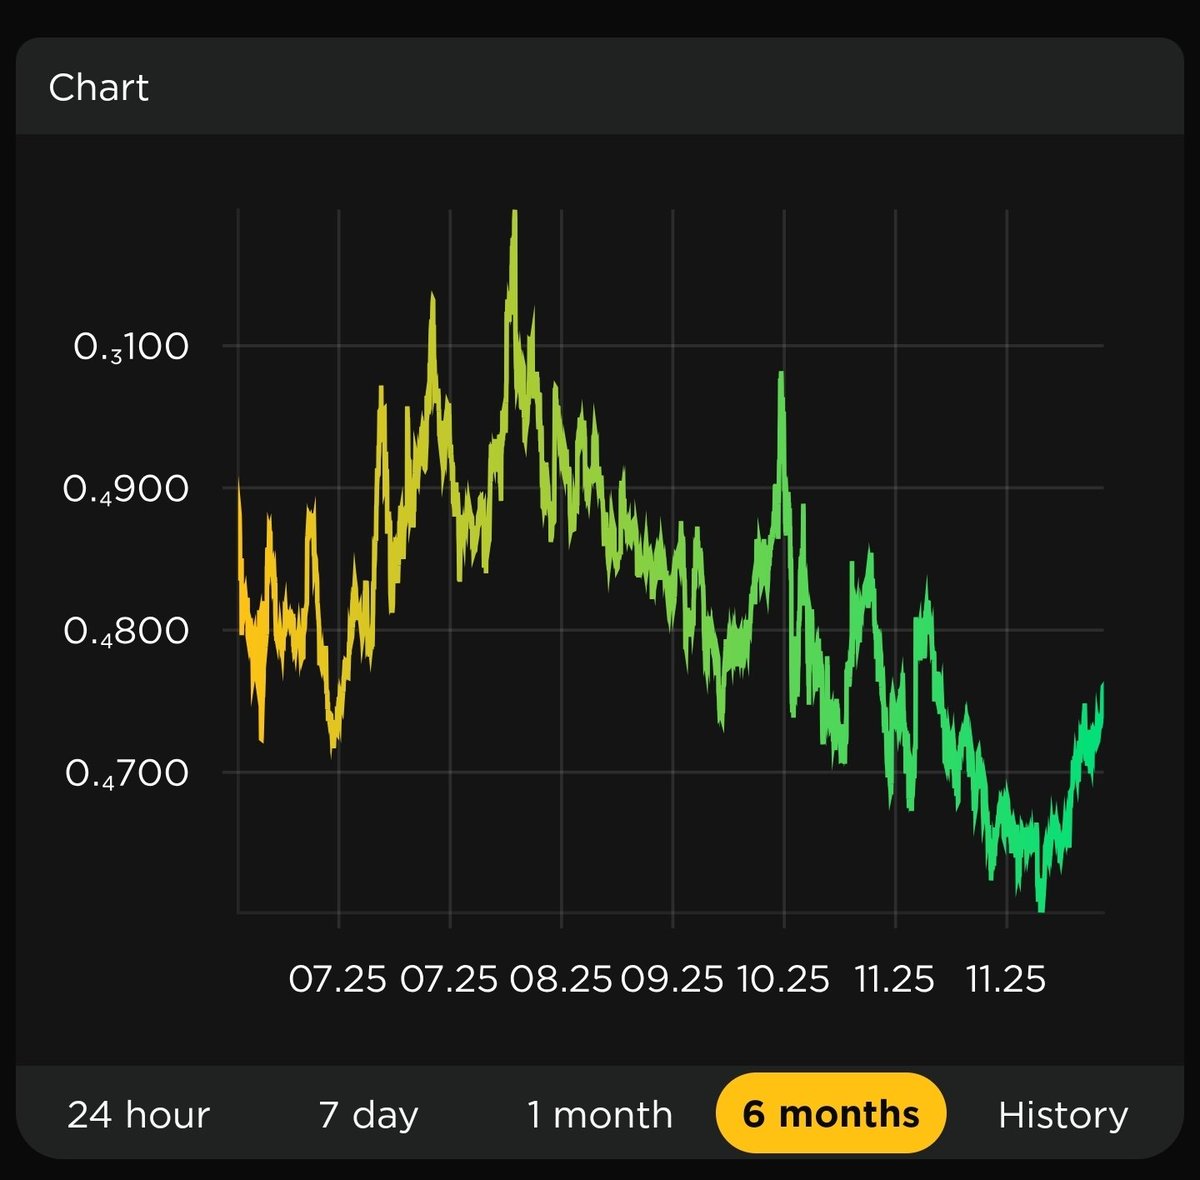Switch to the 24 hour chart view
Viewport: 1200px width, 1180px height.
tap(137, 1112)
